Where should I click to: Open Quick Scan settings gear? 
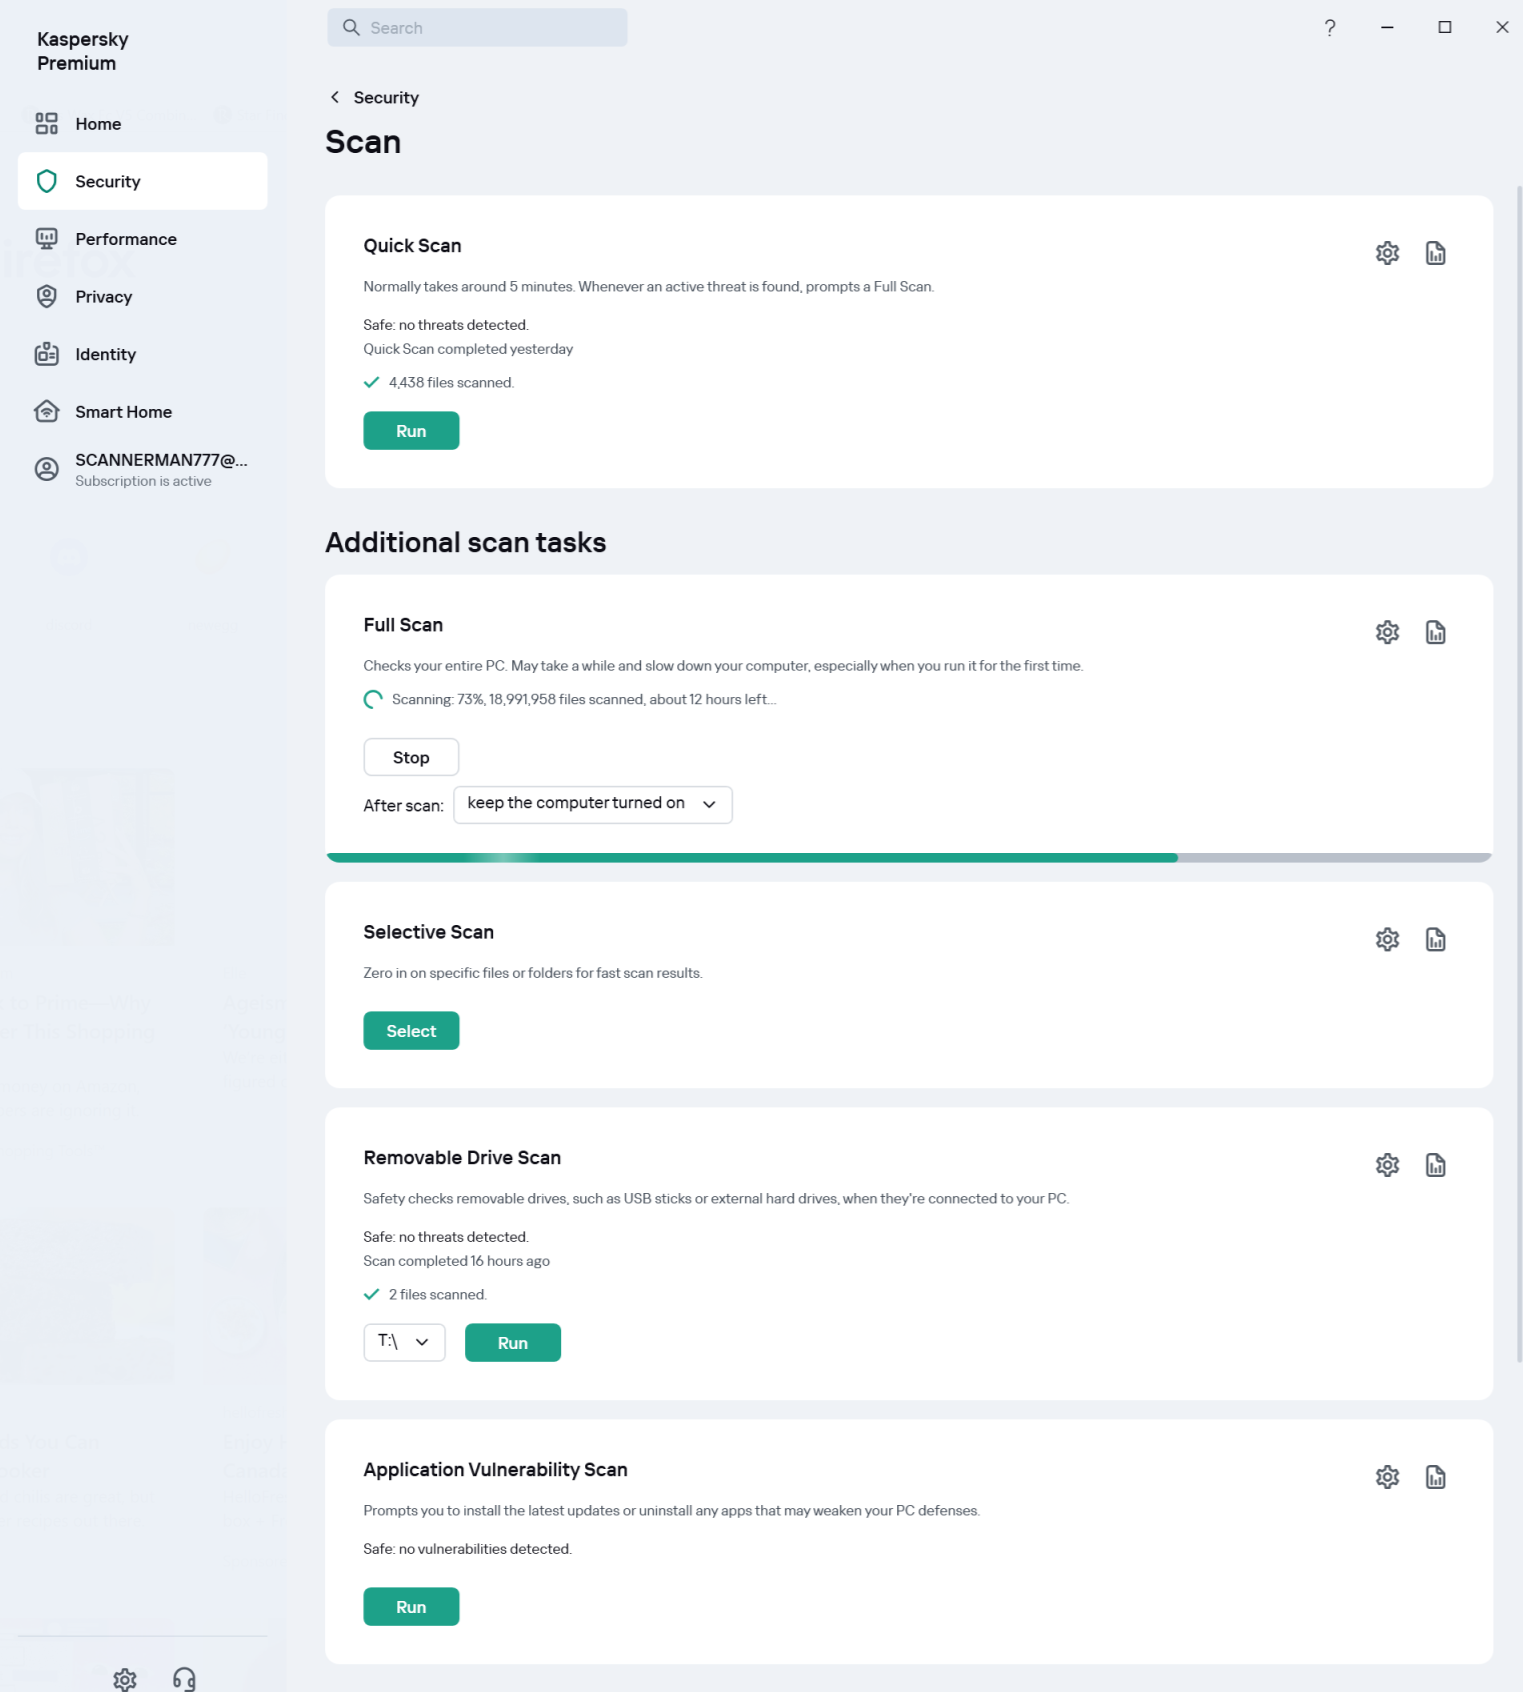1387,253
